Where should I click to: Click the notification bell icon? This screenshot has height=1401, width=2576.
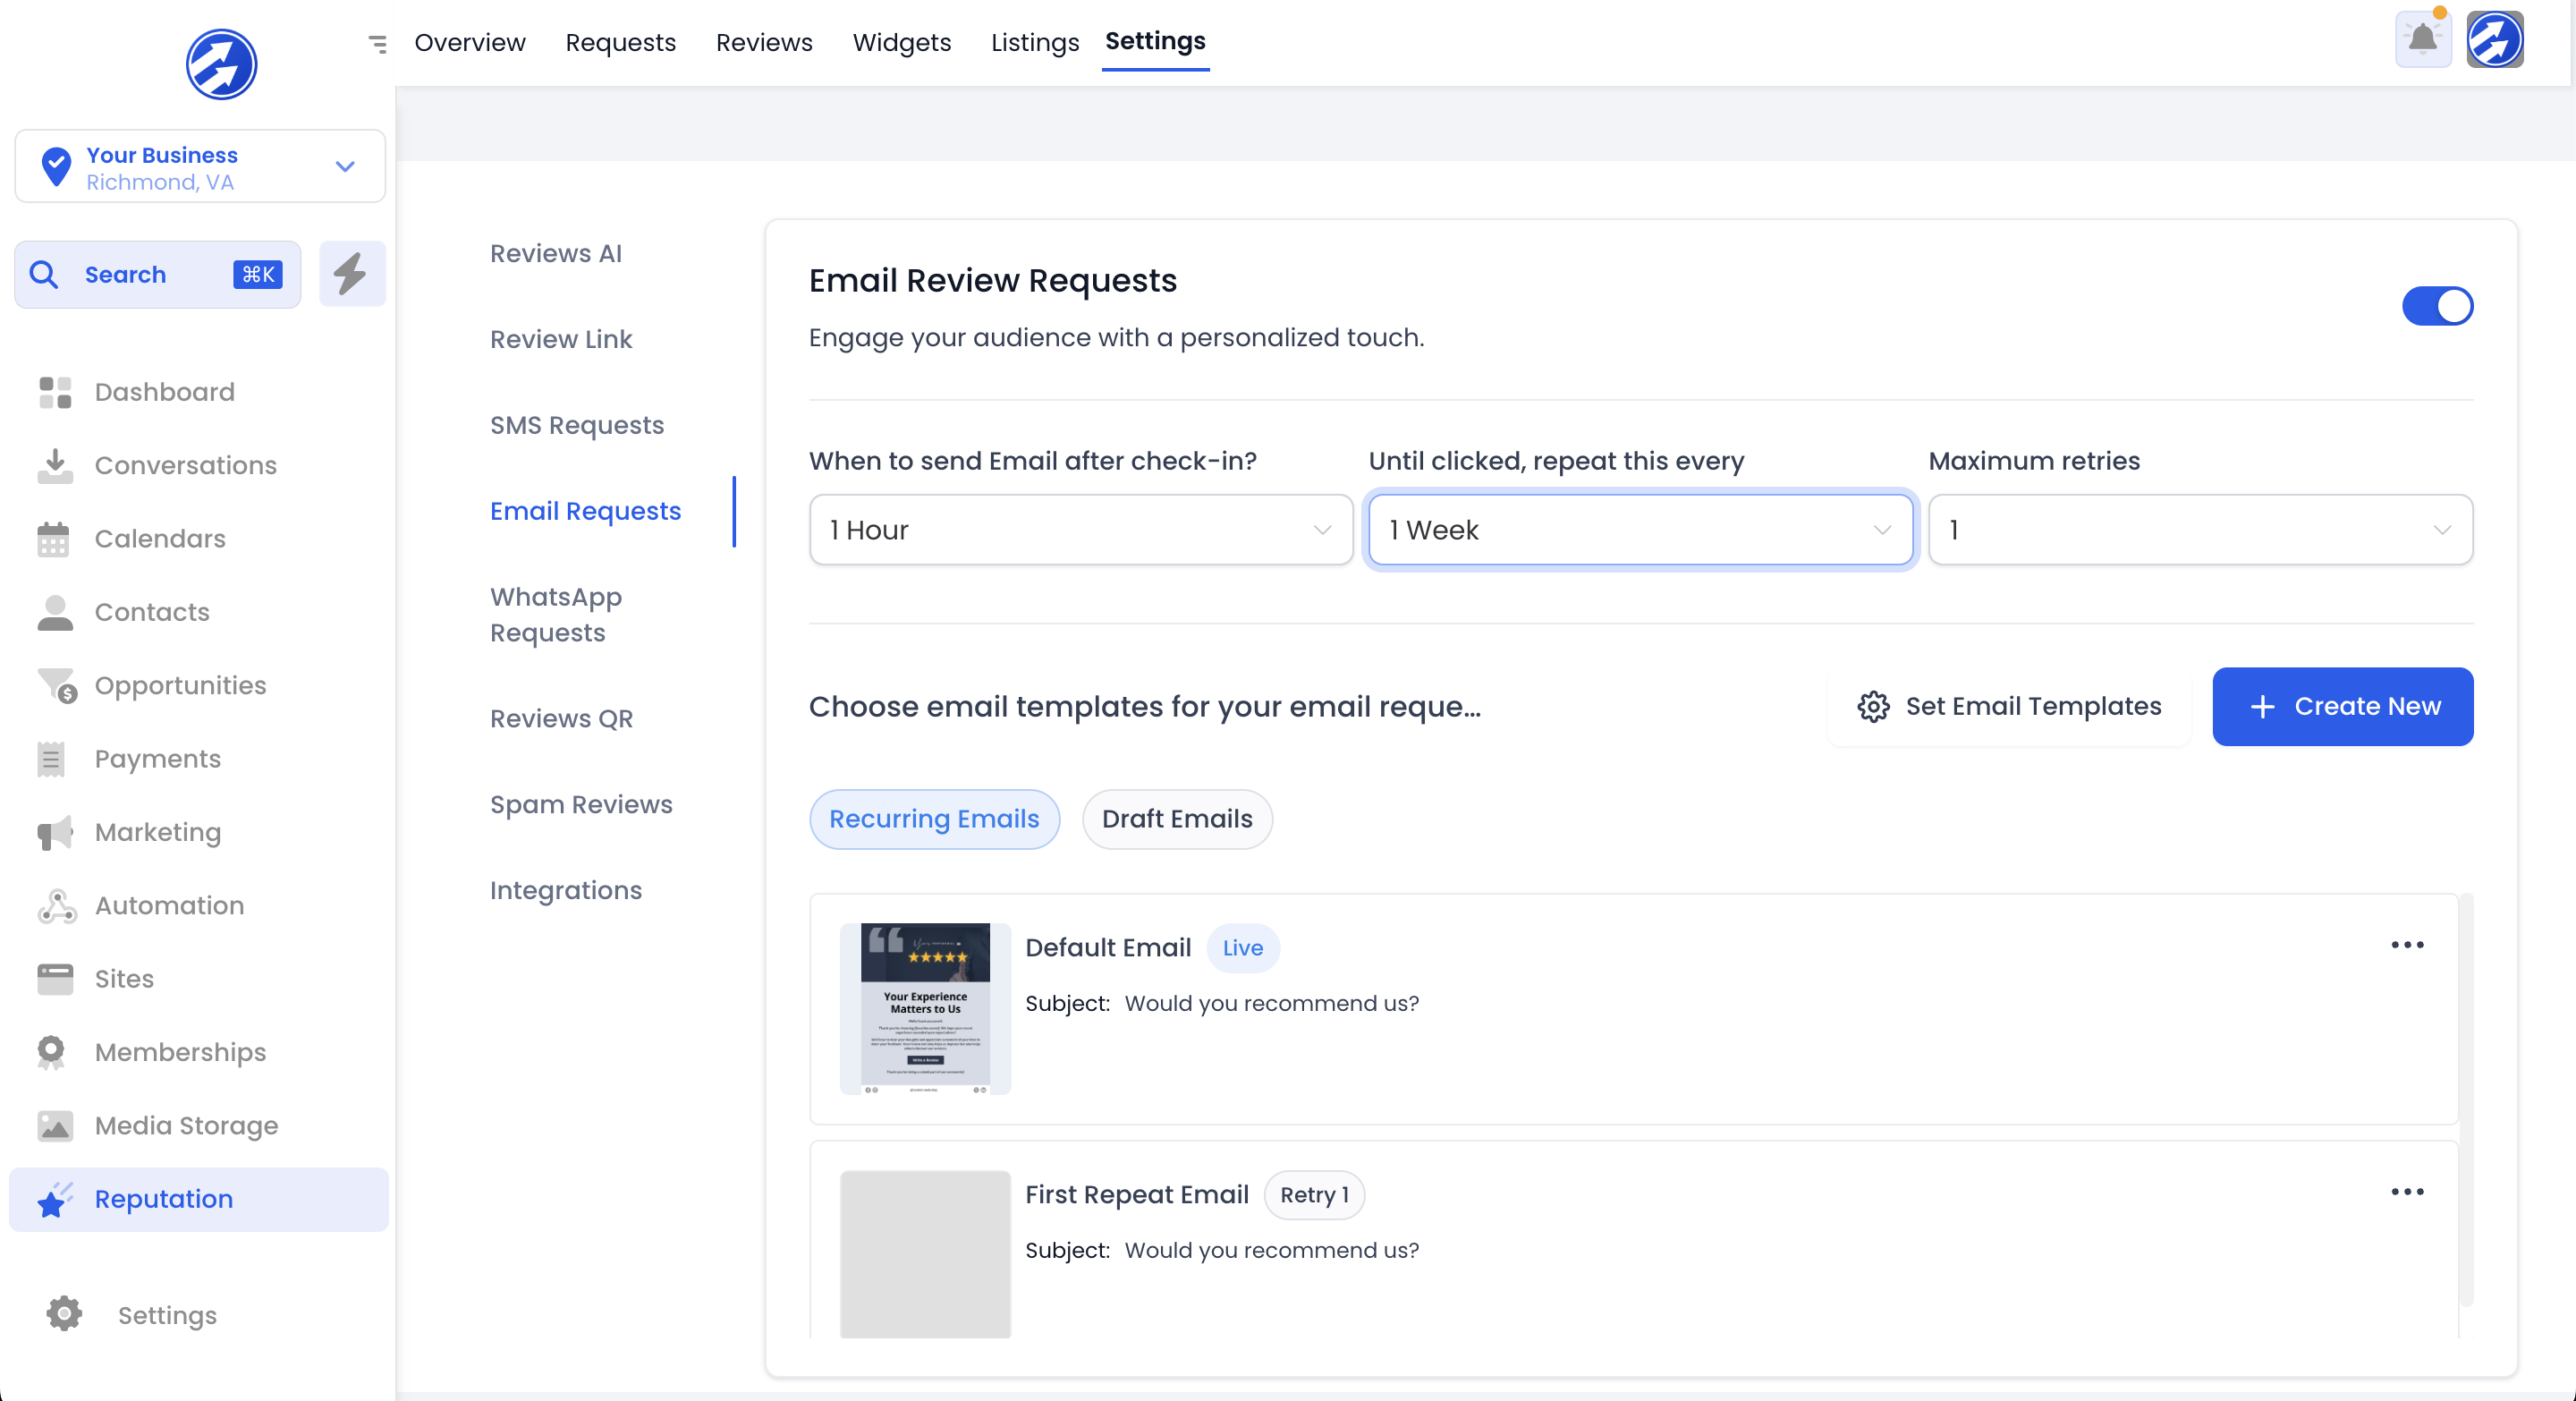click(2422, 40)
